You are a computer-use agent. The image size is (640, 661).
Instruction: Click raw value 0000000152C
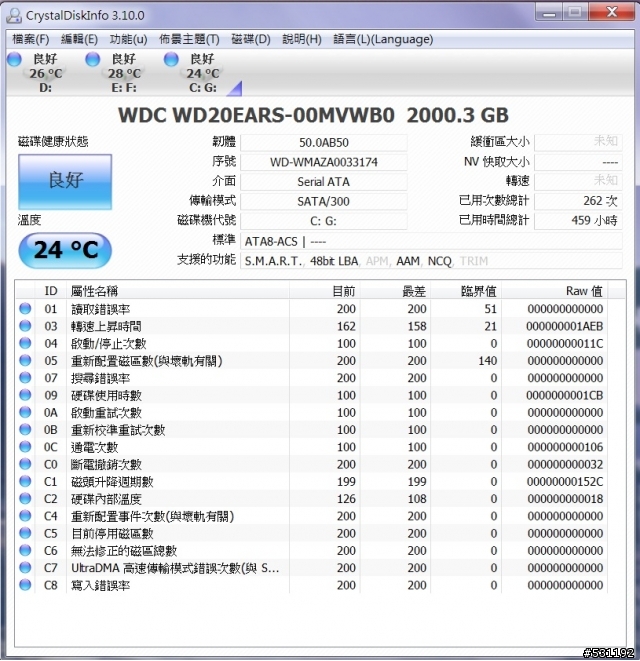(x=565, y=482)
